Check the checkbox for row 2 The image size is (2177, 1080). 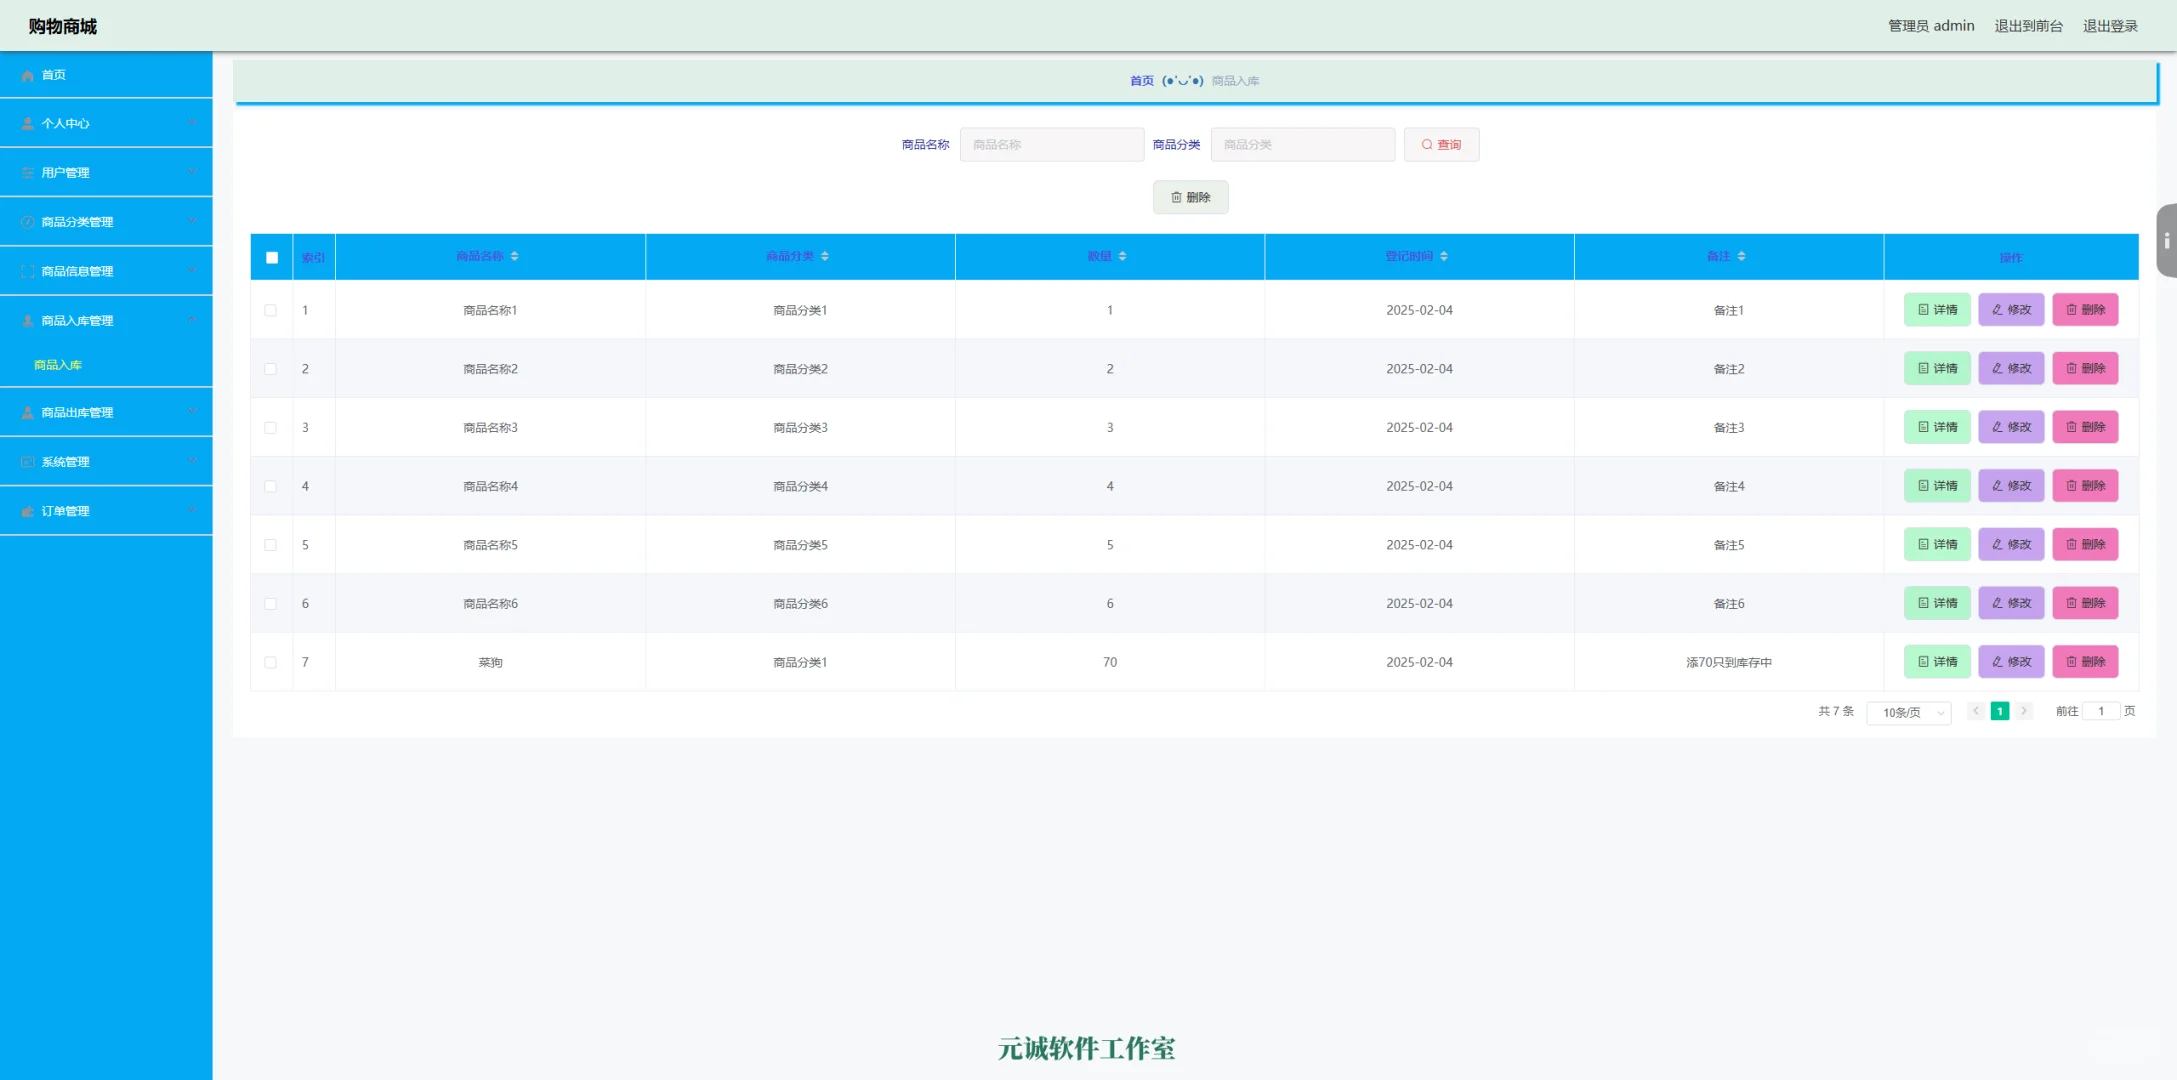pos(271,369)
